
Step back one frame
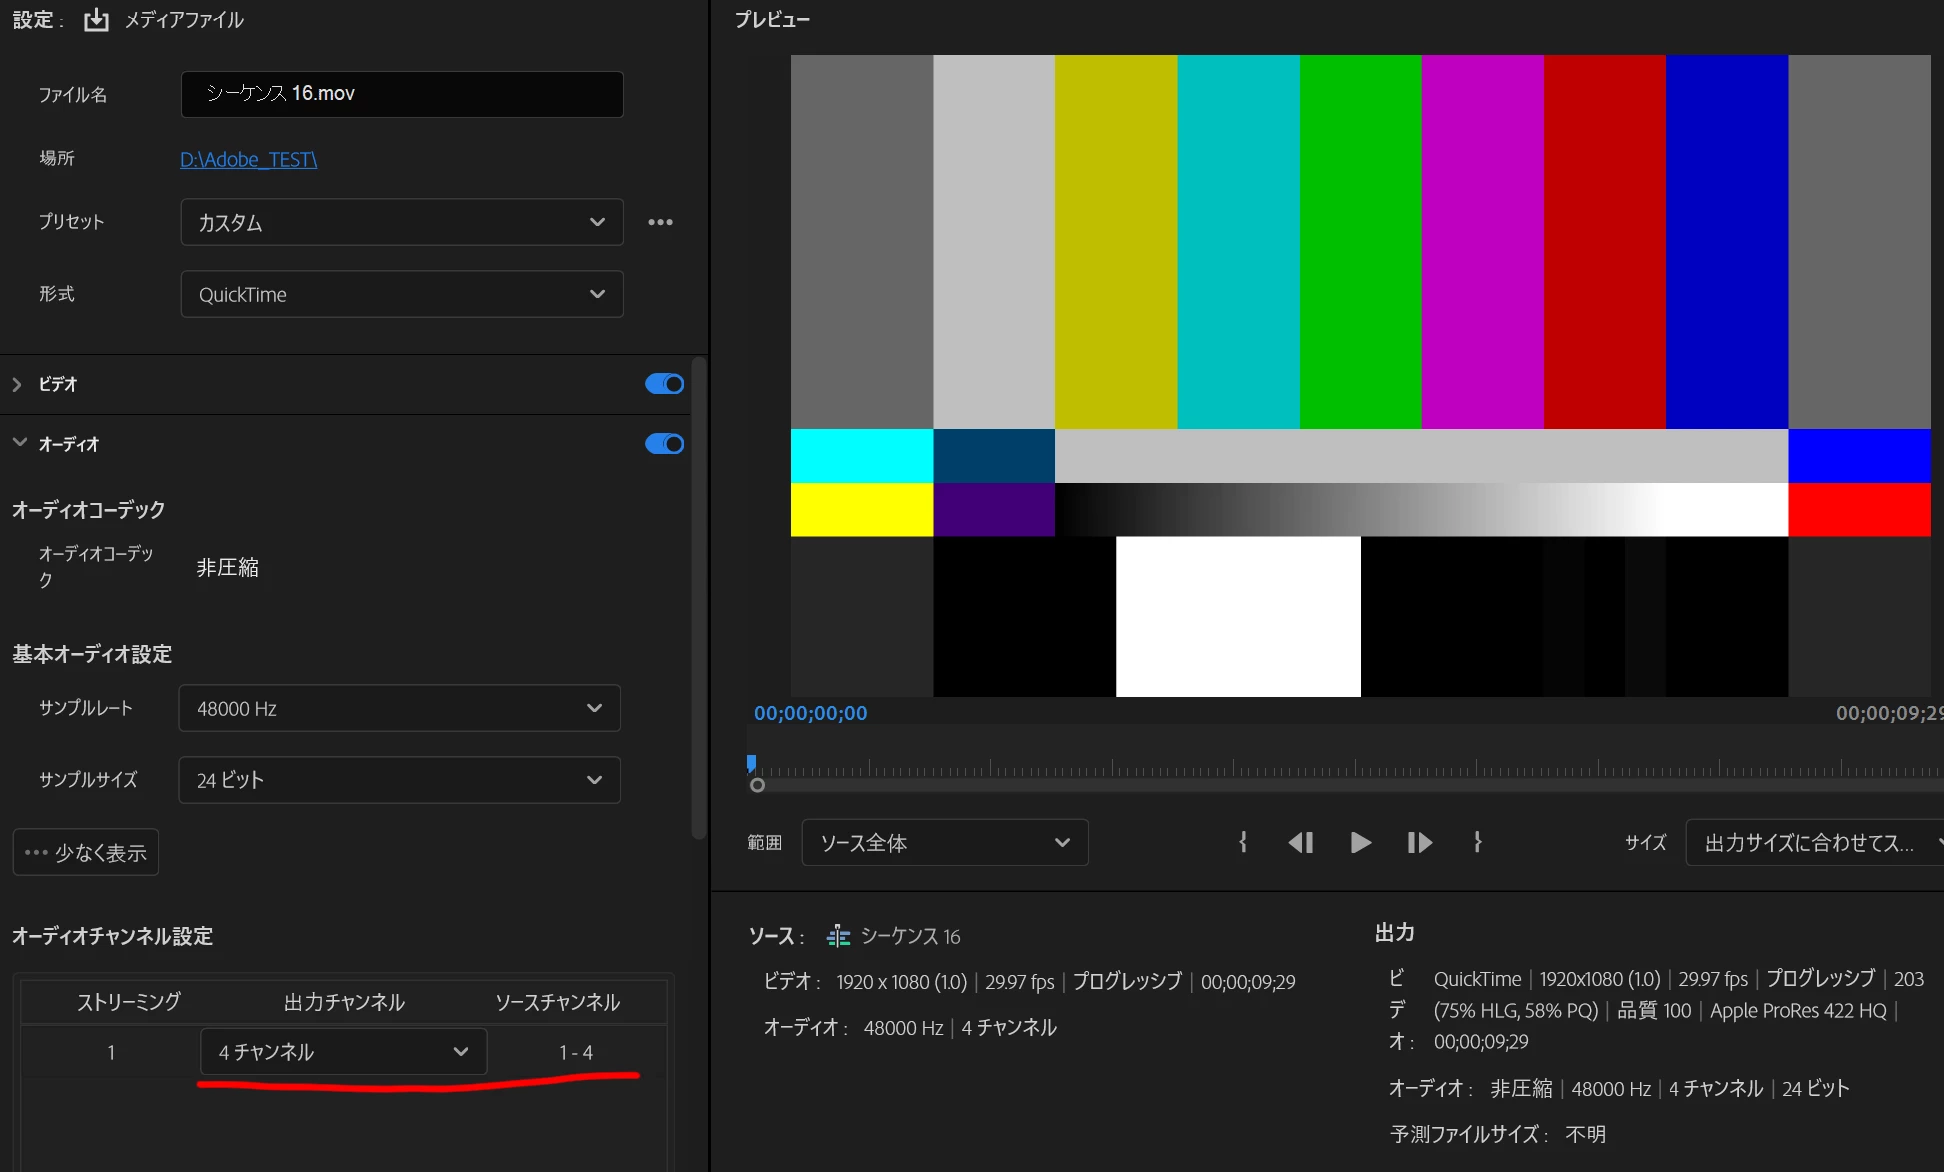point(1300,842)
